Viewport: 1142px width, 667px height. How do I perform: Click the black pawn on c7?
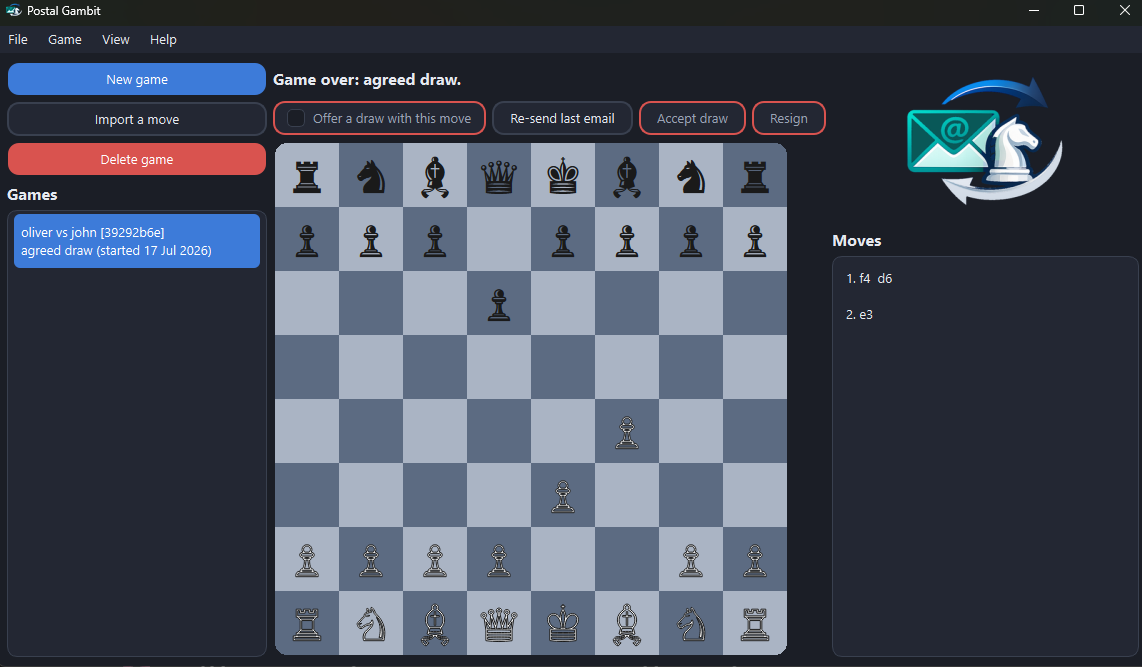click(435, 240)
